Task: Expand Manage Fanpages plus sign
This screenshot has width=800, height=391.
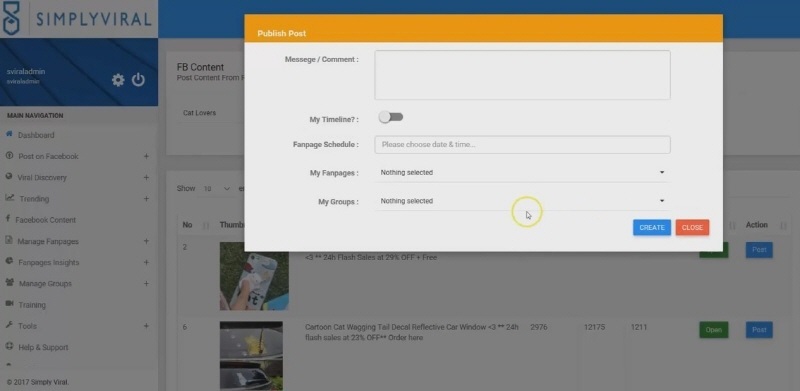Action: click(x=146, y=241)
